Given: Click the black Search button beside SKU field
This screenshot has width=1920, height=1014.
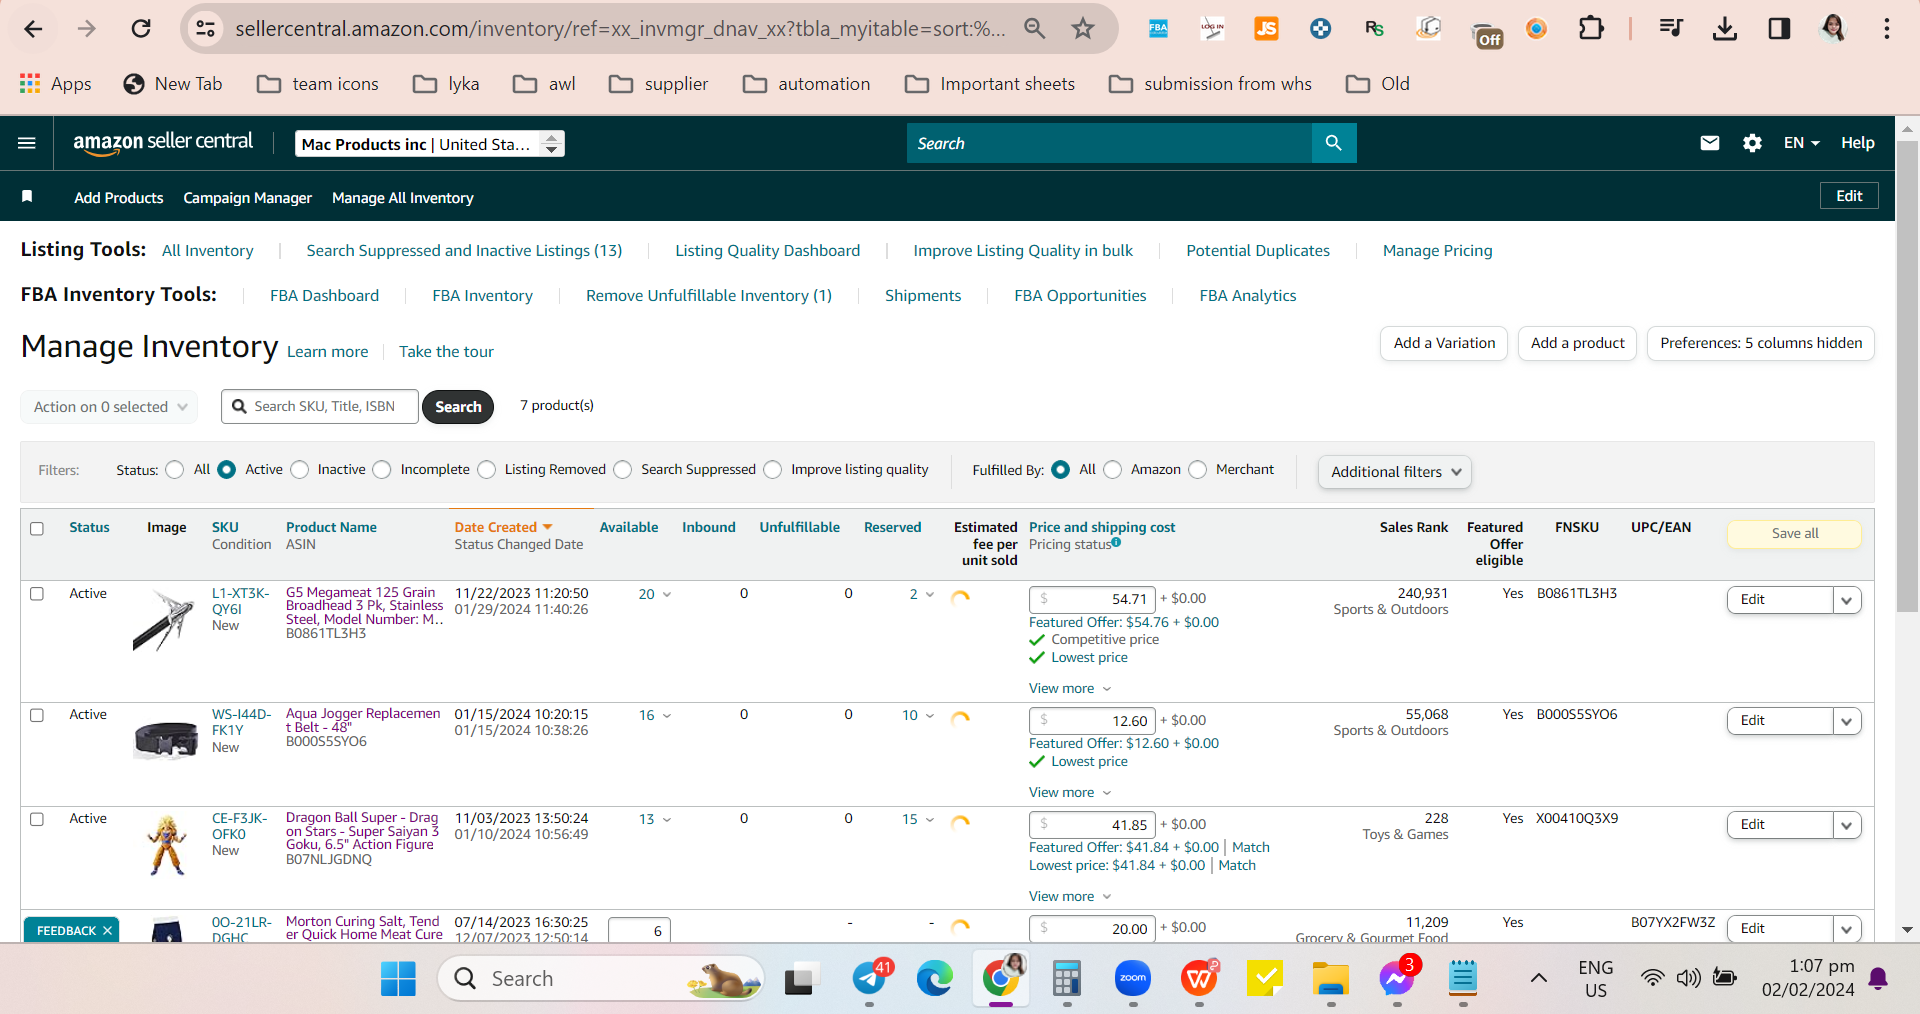Looking at the screenshot, I should [x=458, y=407].
